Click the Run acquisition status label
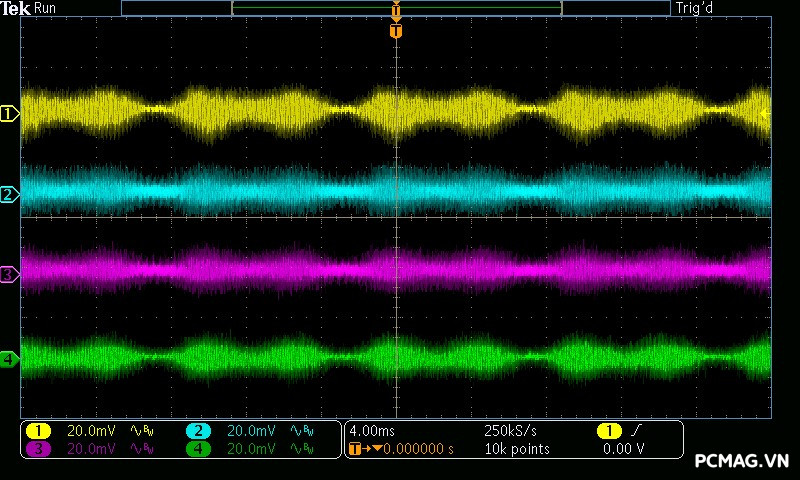Screen dimensions: 800x480 45,8
